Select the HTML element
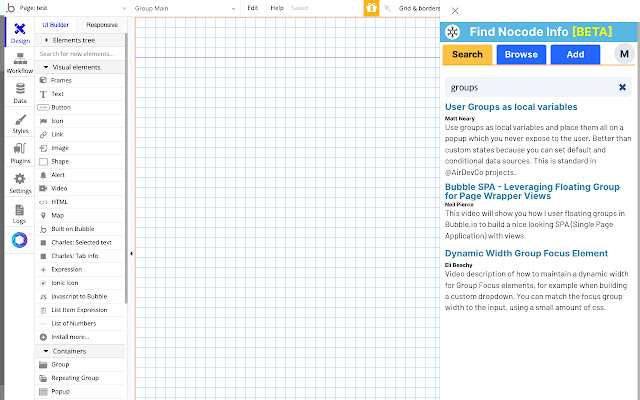640x400 pixels. tap(80, 202)
